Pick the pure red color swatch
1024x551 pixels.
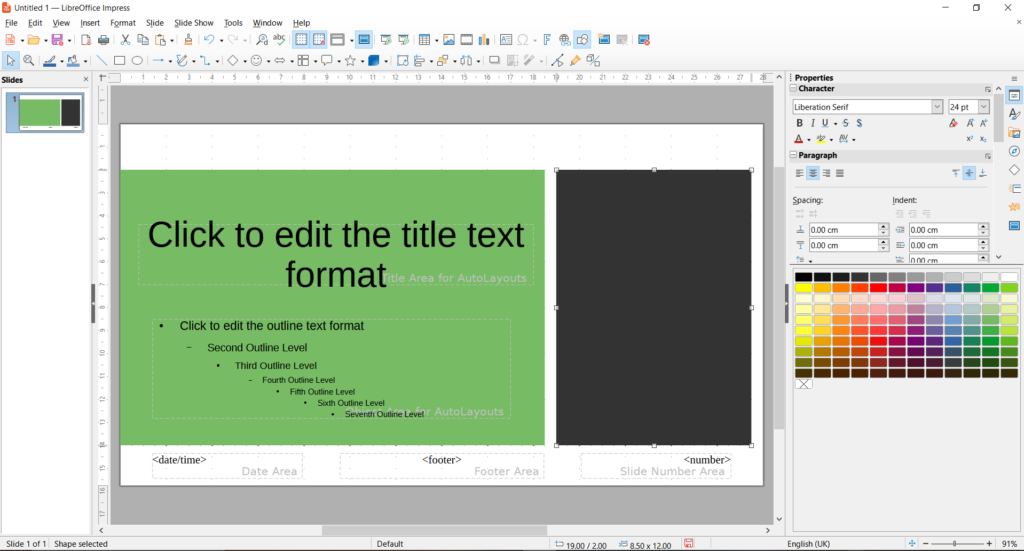click(x=878, y=288)
